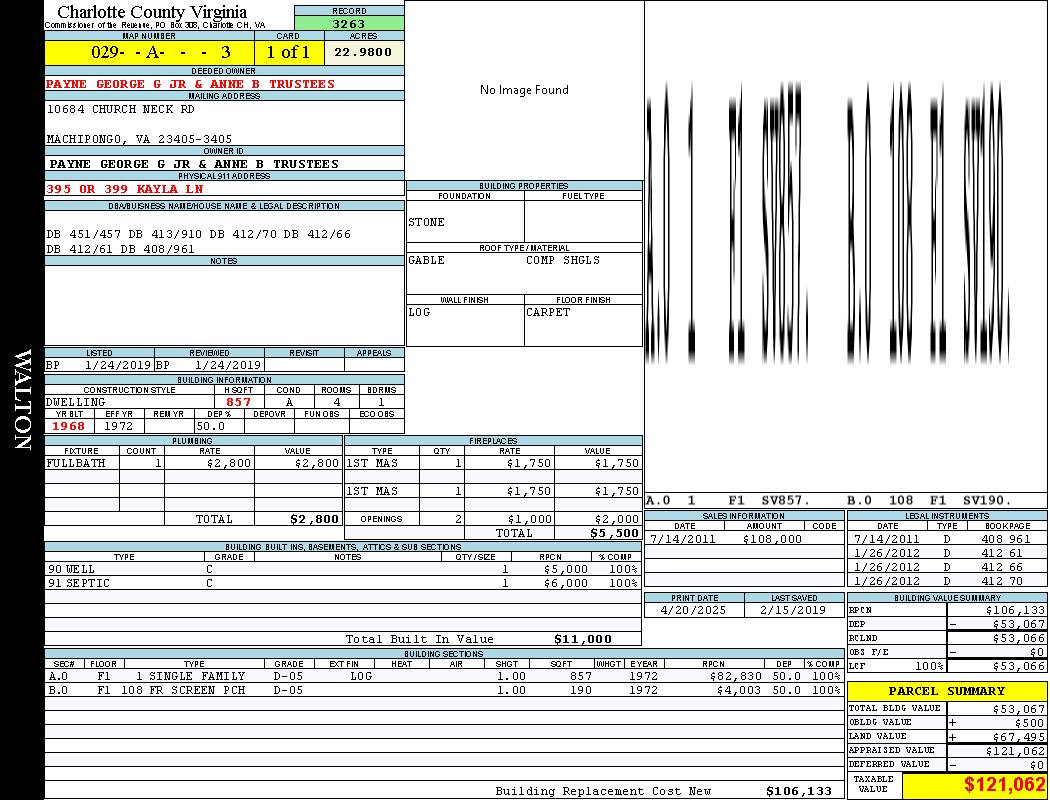Select TOTAL BLDG VALUE $53,067
Image resolution: width=1050 pixels, height=800 pixels.
1019,709
